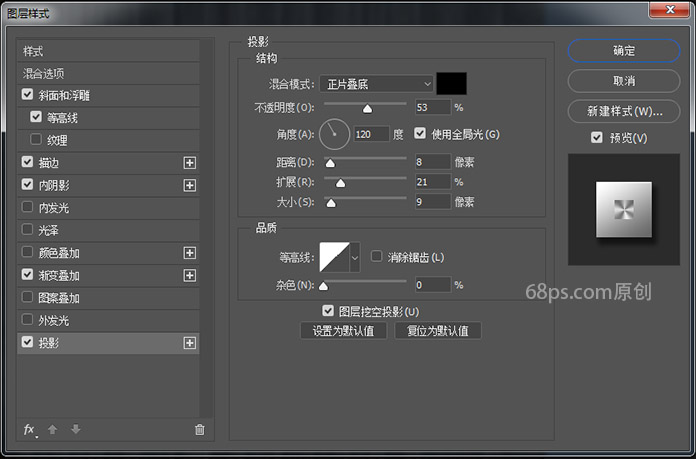
Task: Click the 扩展 slider handle
Action: click(340, 183)
